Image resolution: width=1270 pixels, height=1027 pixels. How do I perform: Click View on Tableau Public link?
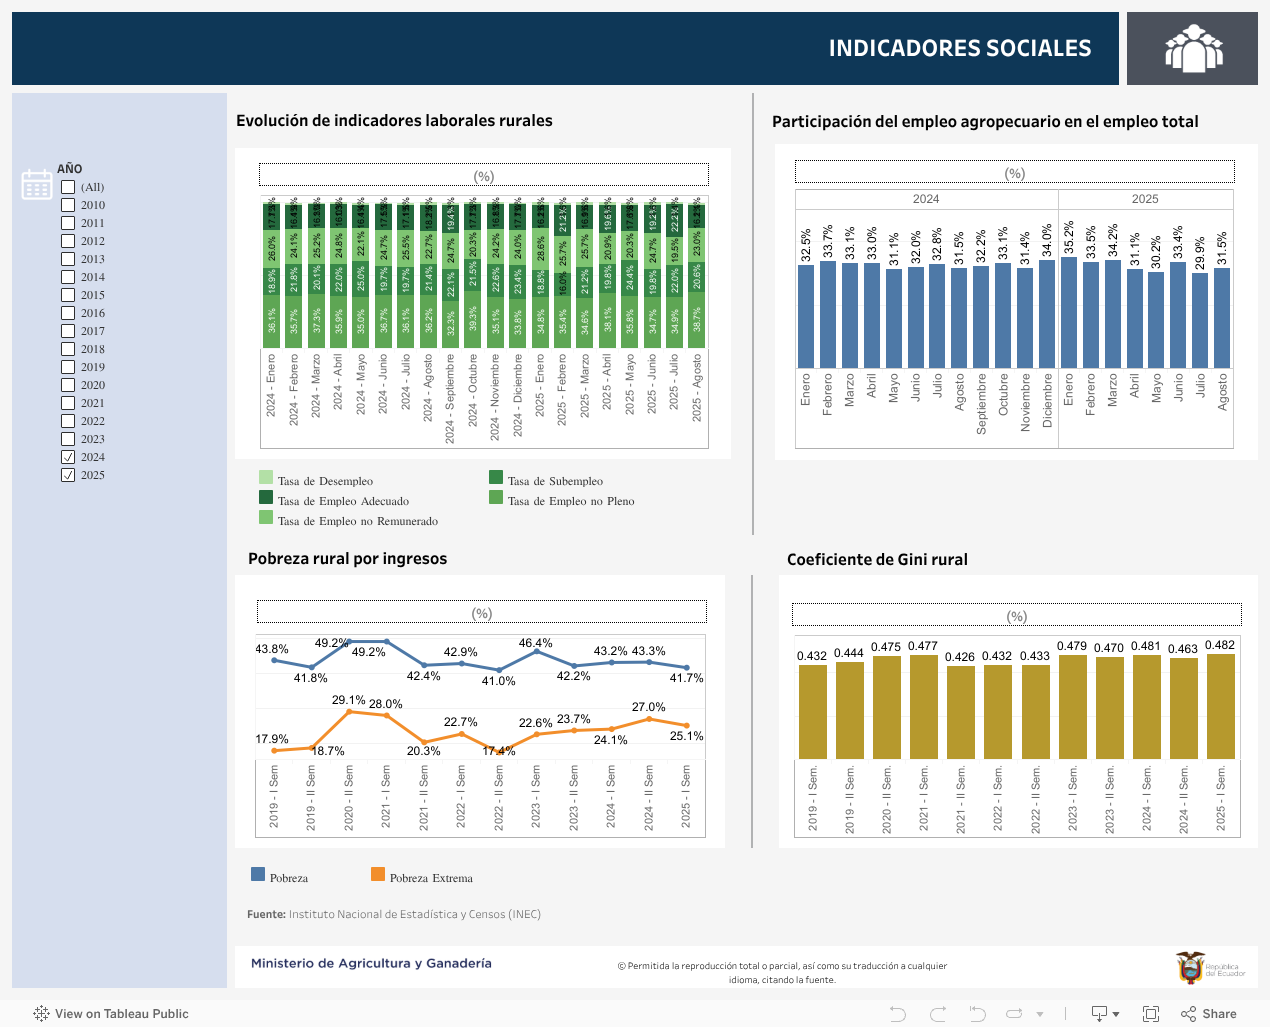111,1014
